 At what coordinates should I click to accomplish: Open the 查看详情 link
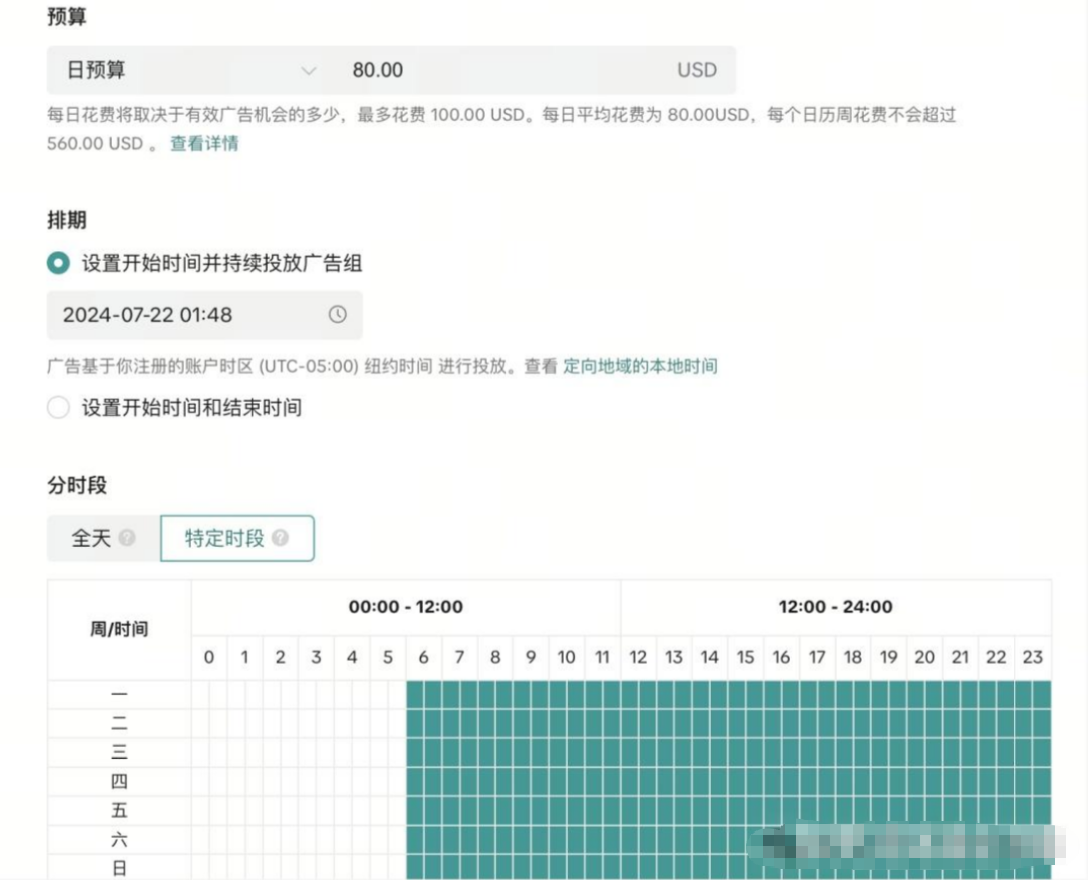tap(203, 143)
